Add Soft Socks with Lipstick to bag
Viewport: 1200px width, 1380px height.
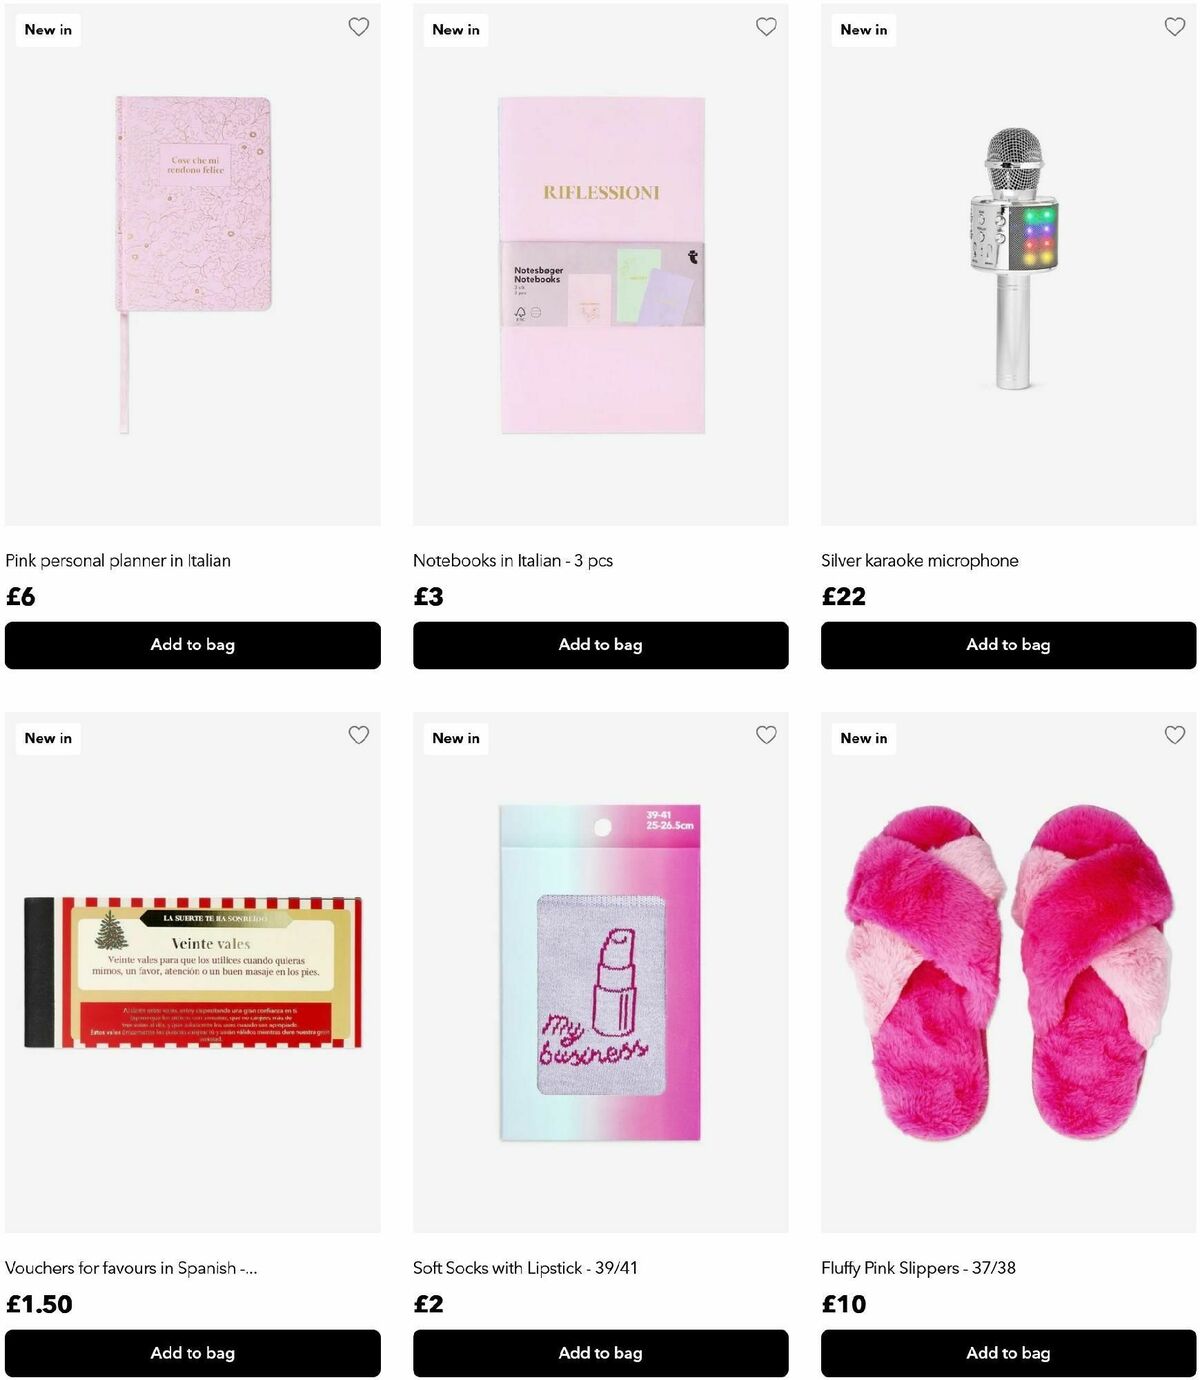coord(601,1353)
